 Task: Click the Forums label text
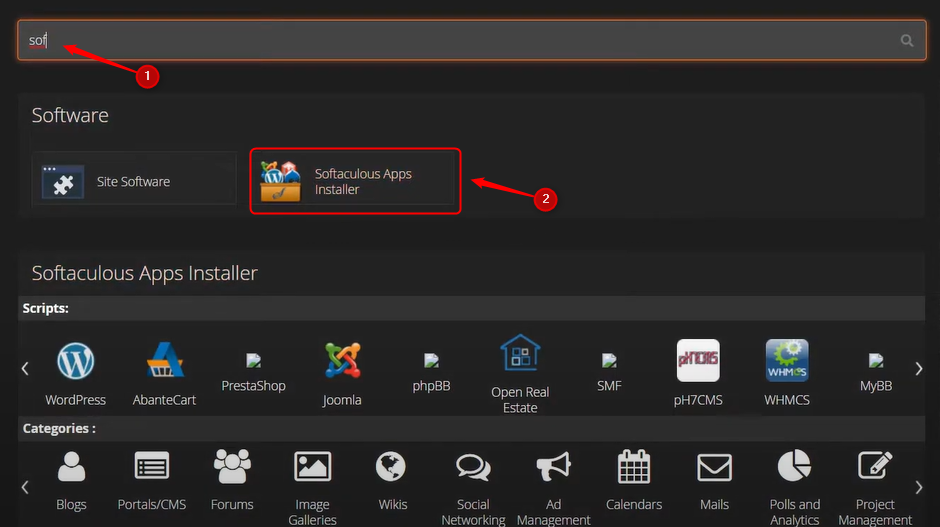[x=232, y=505]
